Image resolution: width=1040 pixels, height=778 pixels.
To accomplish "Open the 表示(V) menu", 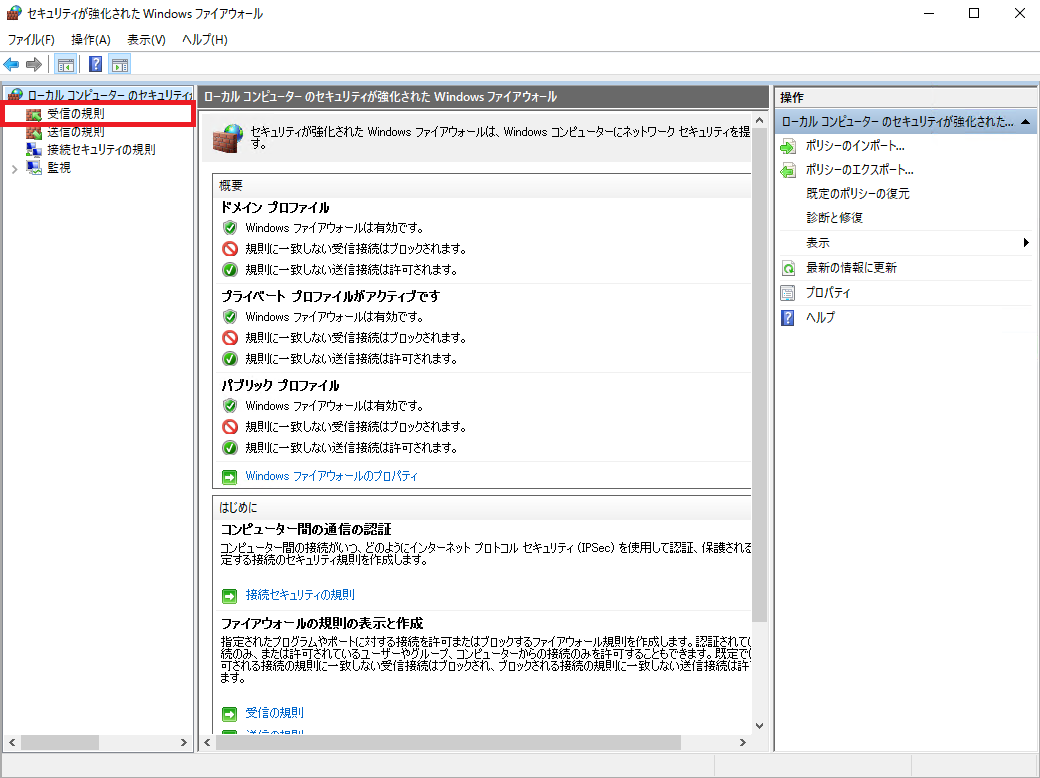I will (146, 40).
